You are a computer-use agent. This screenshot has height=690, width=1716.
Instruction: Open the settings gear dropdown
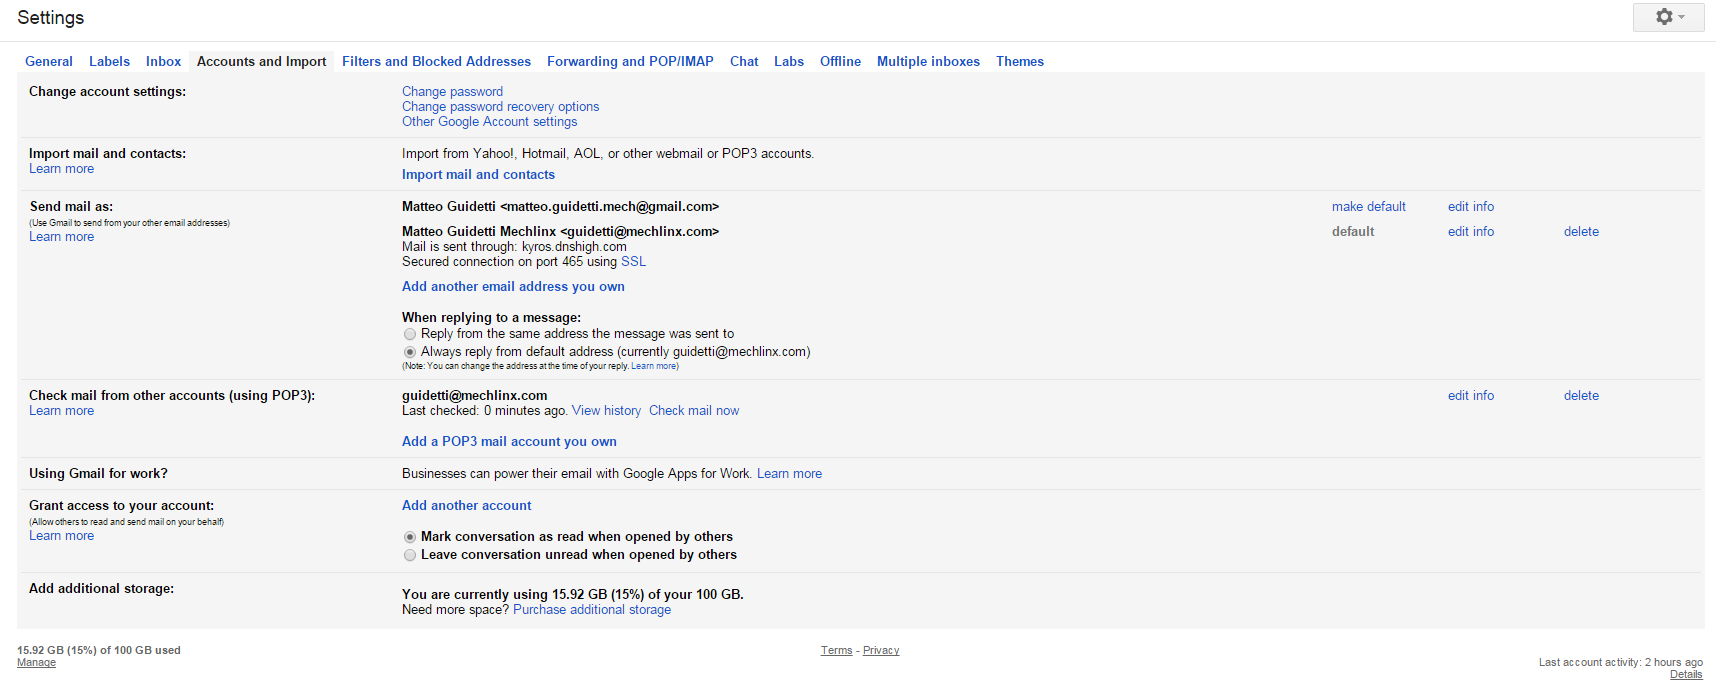1668,17
